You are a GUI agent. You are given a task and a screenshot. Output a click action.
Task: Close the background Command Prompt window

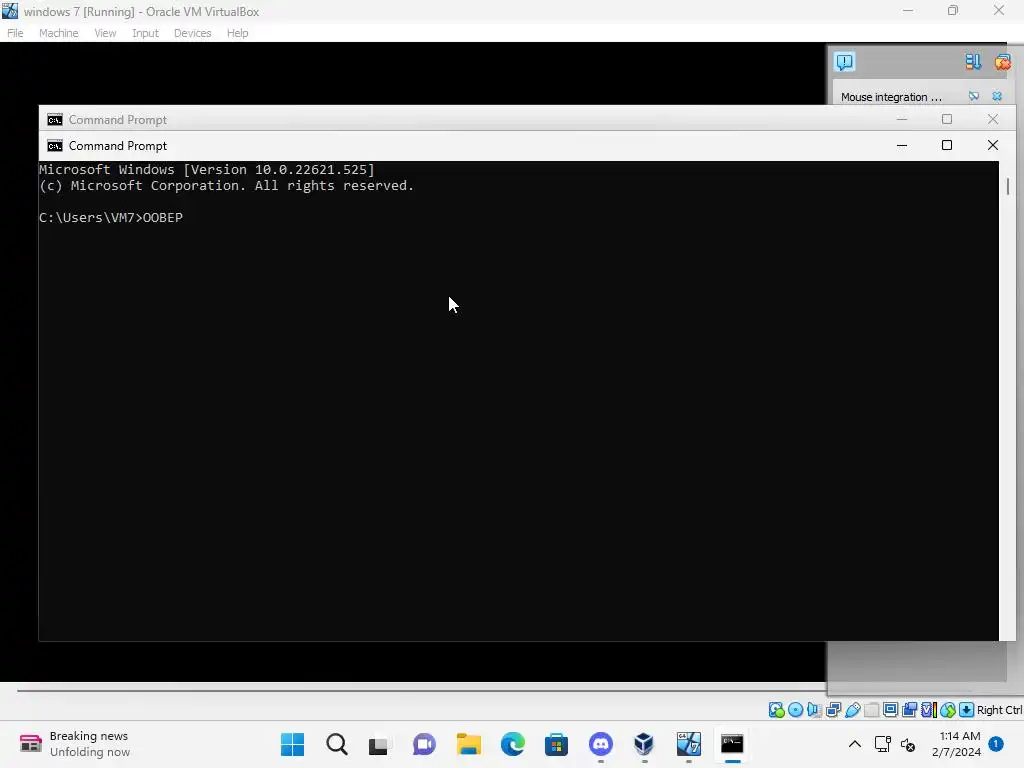(x=993, y=119)
